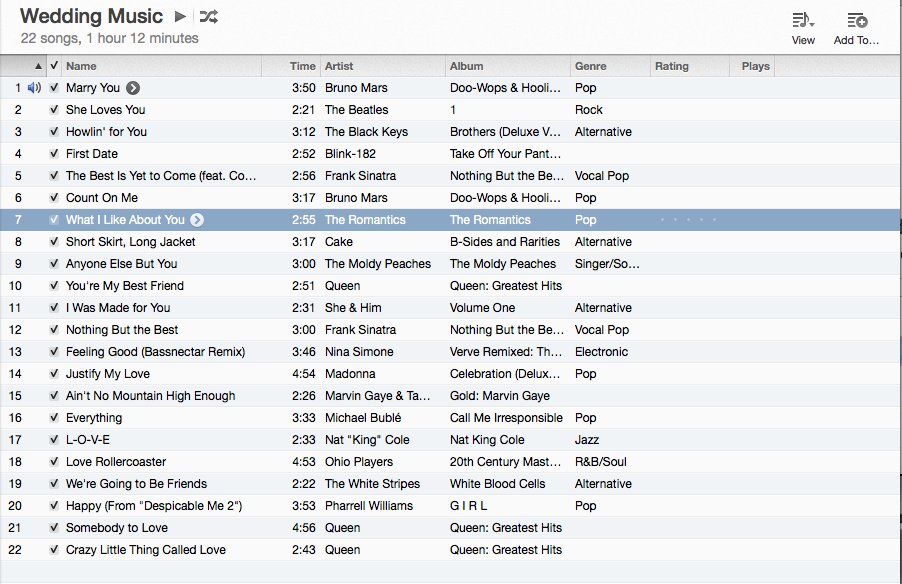Click artist Pharrell Williams
Screen dimensions: 902x584
369,506
